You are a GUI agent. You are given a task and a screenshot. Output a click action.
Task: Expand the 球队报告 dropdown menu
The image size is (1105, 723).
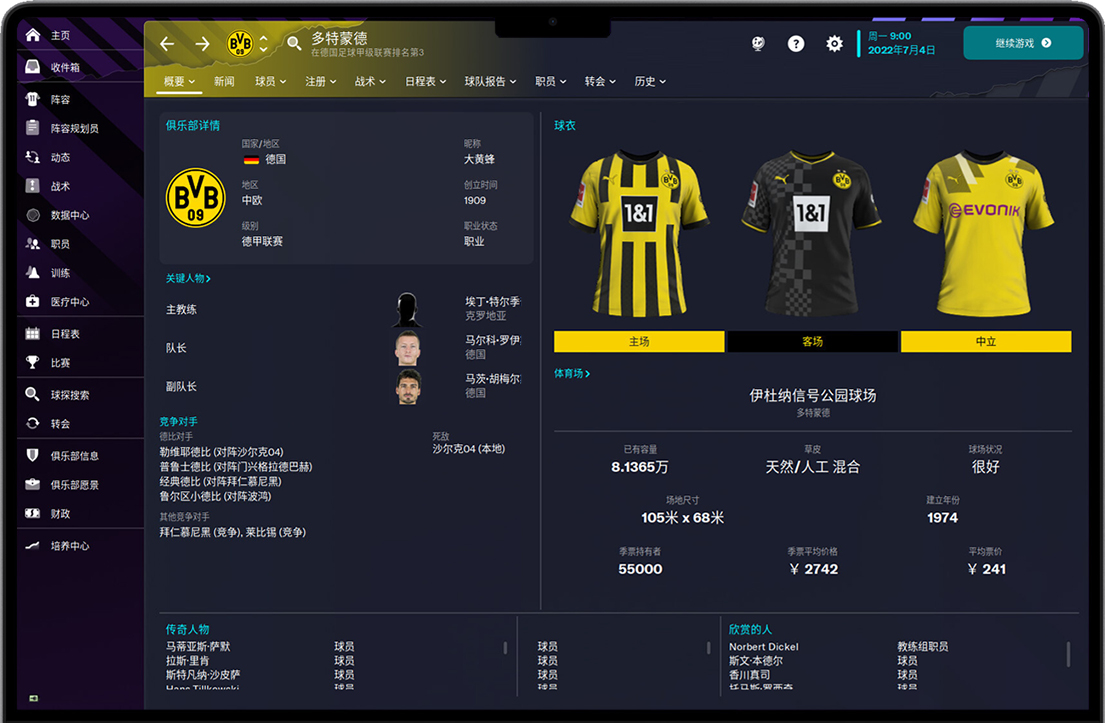(490, 82)
